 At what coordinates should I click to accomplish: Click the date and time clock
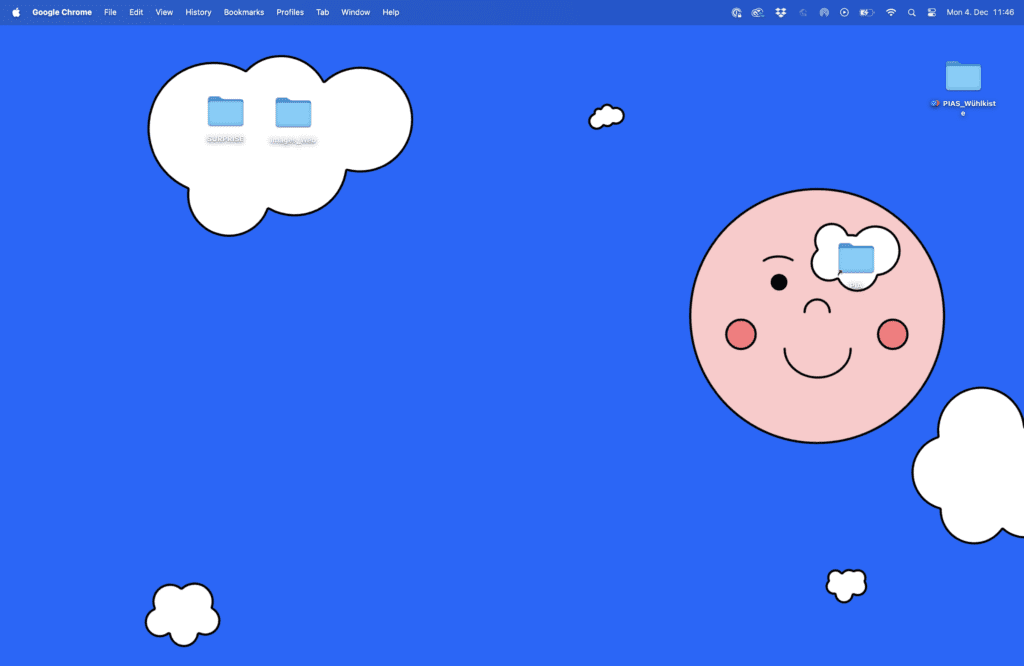point(980,12)
